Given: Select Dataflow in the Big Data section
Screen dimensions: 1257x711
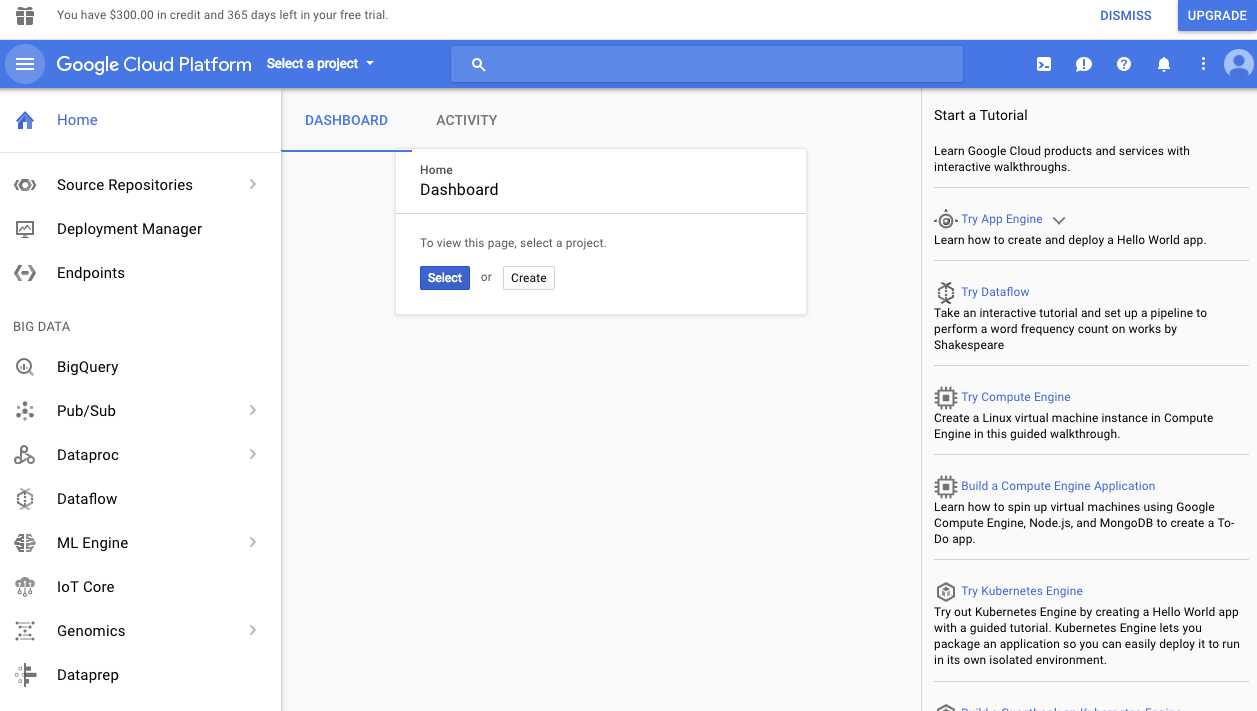Looking at the screenshot, I should 87,499.
